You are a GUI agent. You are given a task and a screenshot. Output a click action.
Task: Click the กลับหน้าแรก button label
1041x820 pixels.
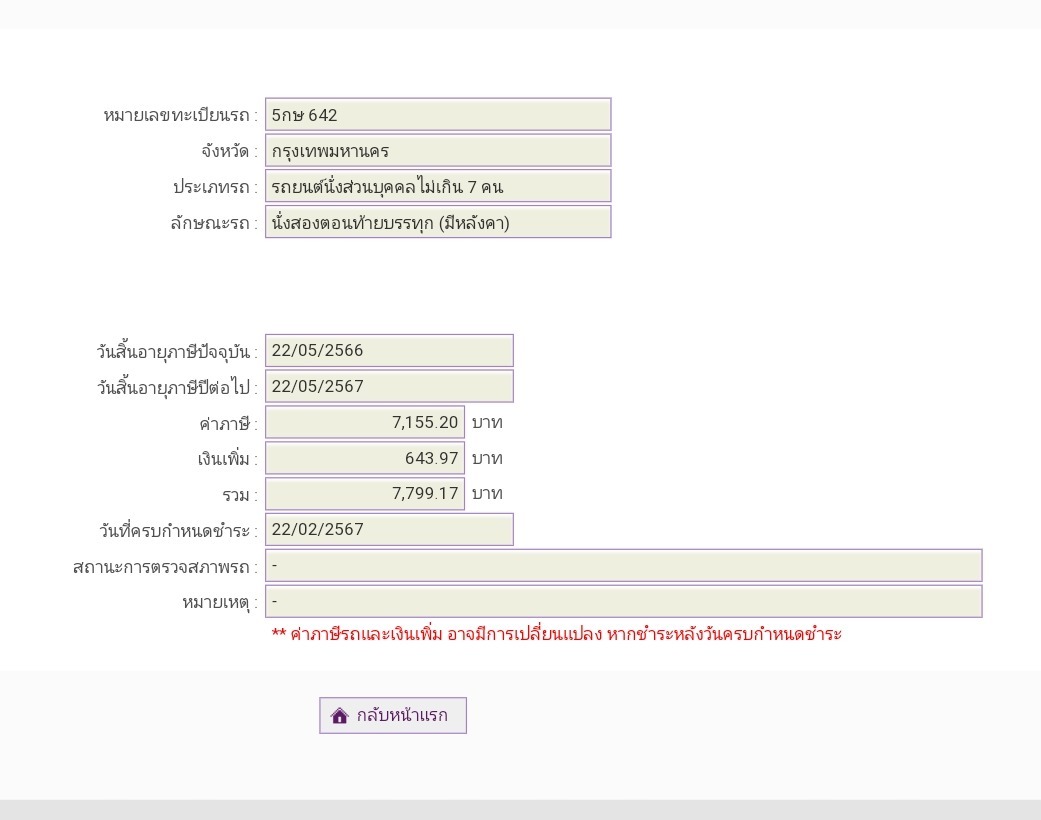click(x=402, y=716)
